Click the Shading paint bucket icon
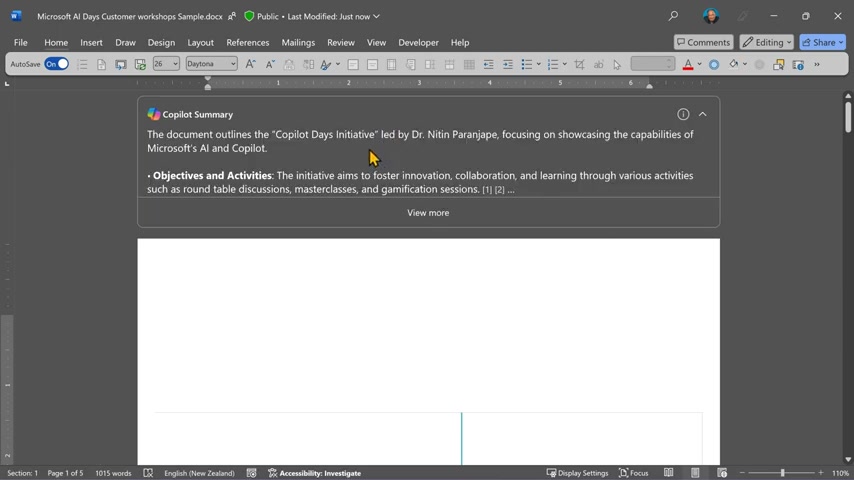 click(734, 64)
